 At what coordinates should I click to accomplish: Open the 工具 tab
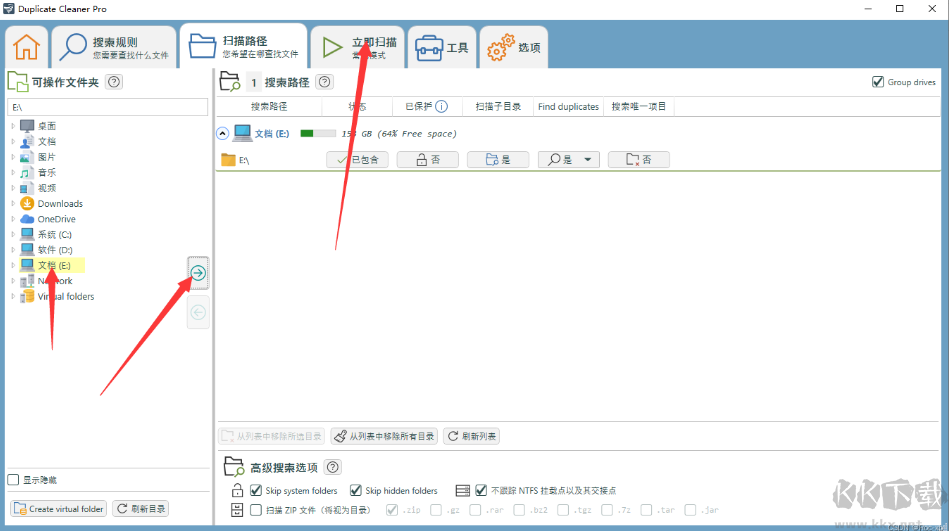click(x=442, y=47)
